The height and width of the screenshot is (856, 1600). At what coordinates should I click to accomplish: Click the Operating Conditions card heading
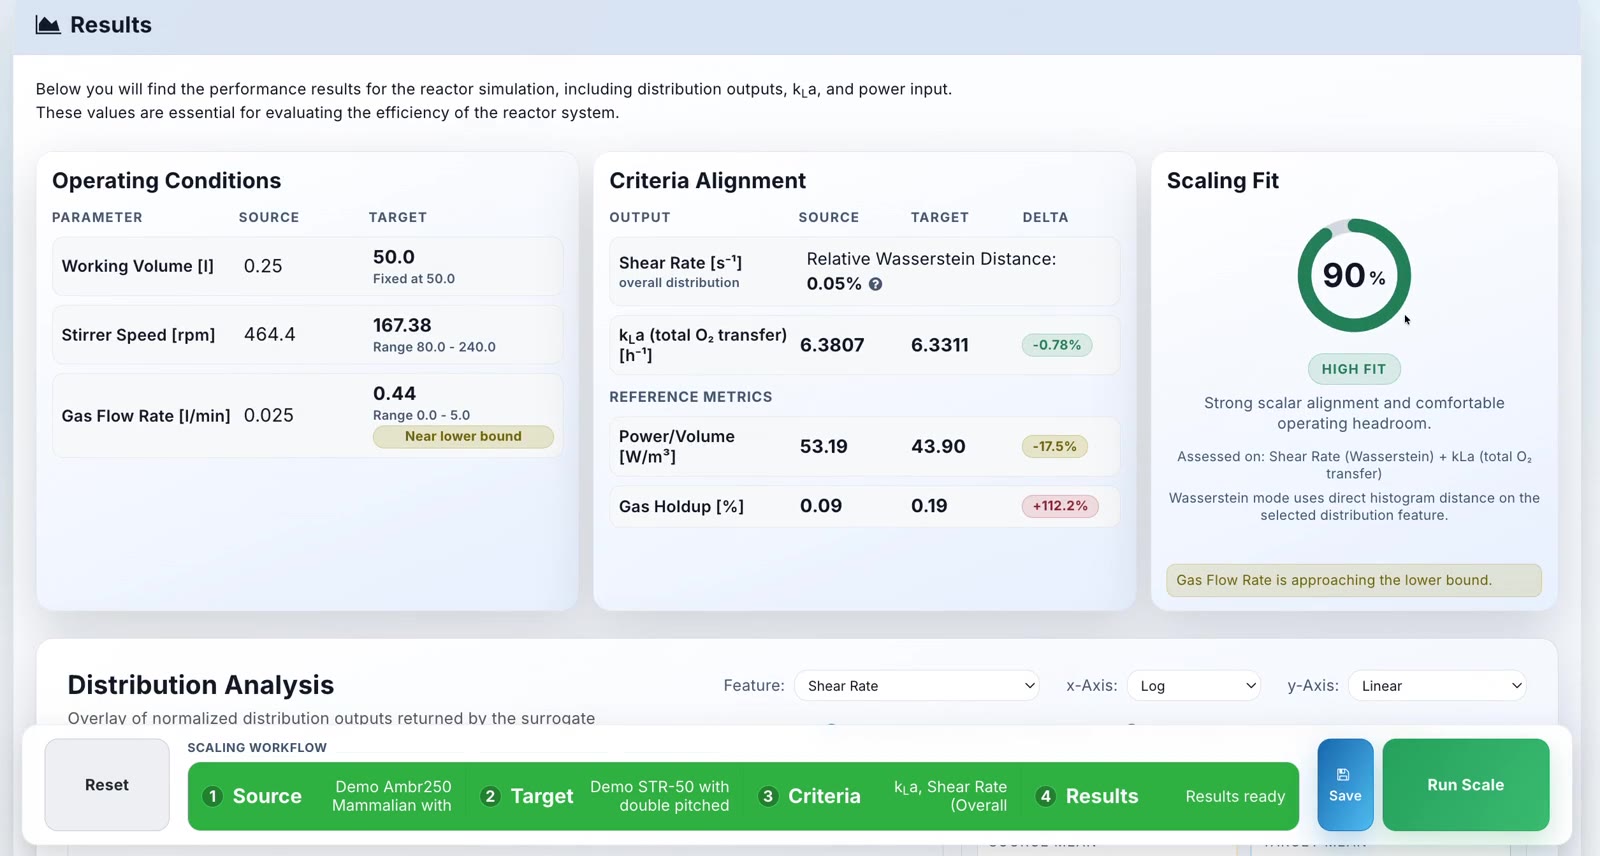tap(167, 181)
